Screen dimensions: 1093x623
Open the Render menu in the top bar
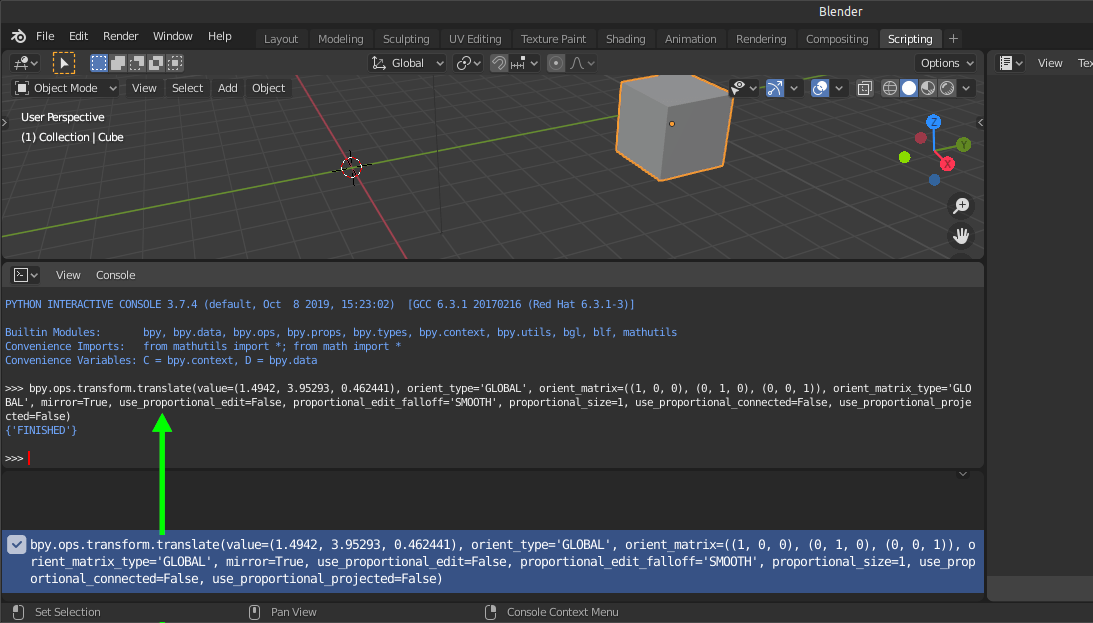pos(120,36)
